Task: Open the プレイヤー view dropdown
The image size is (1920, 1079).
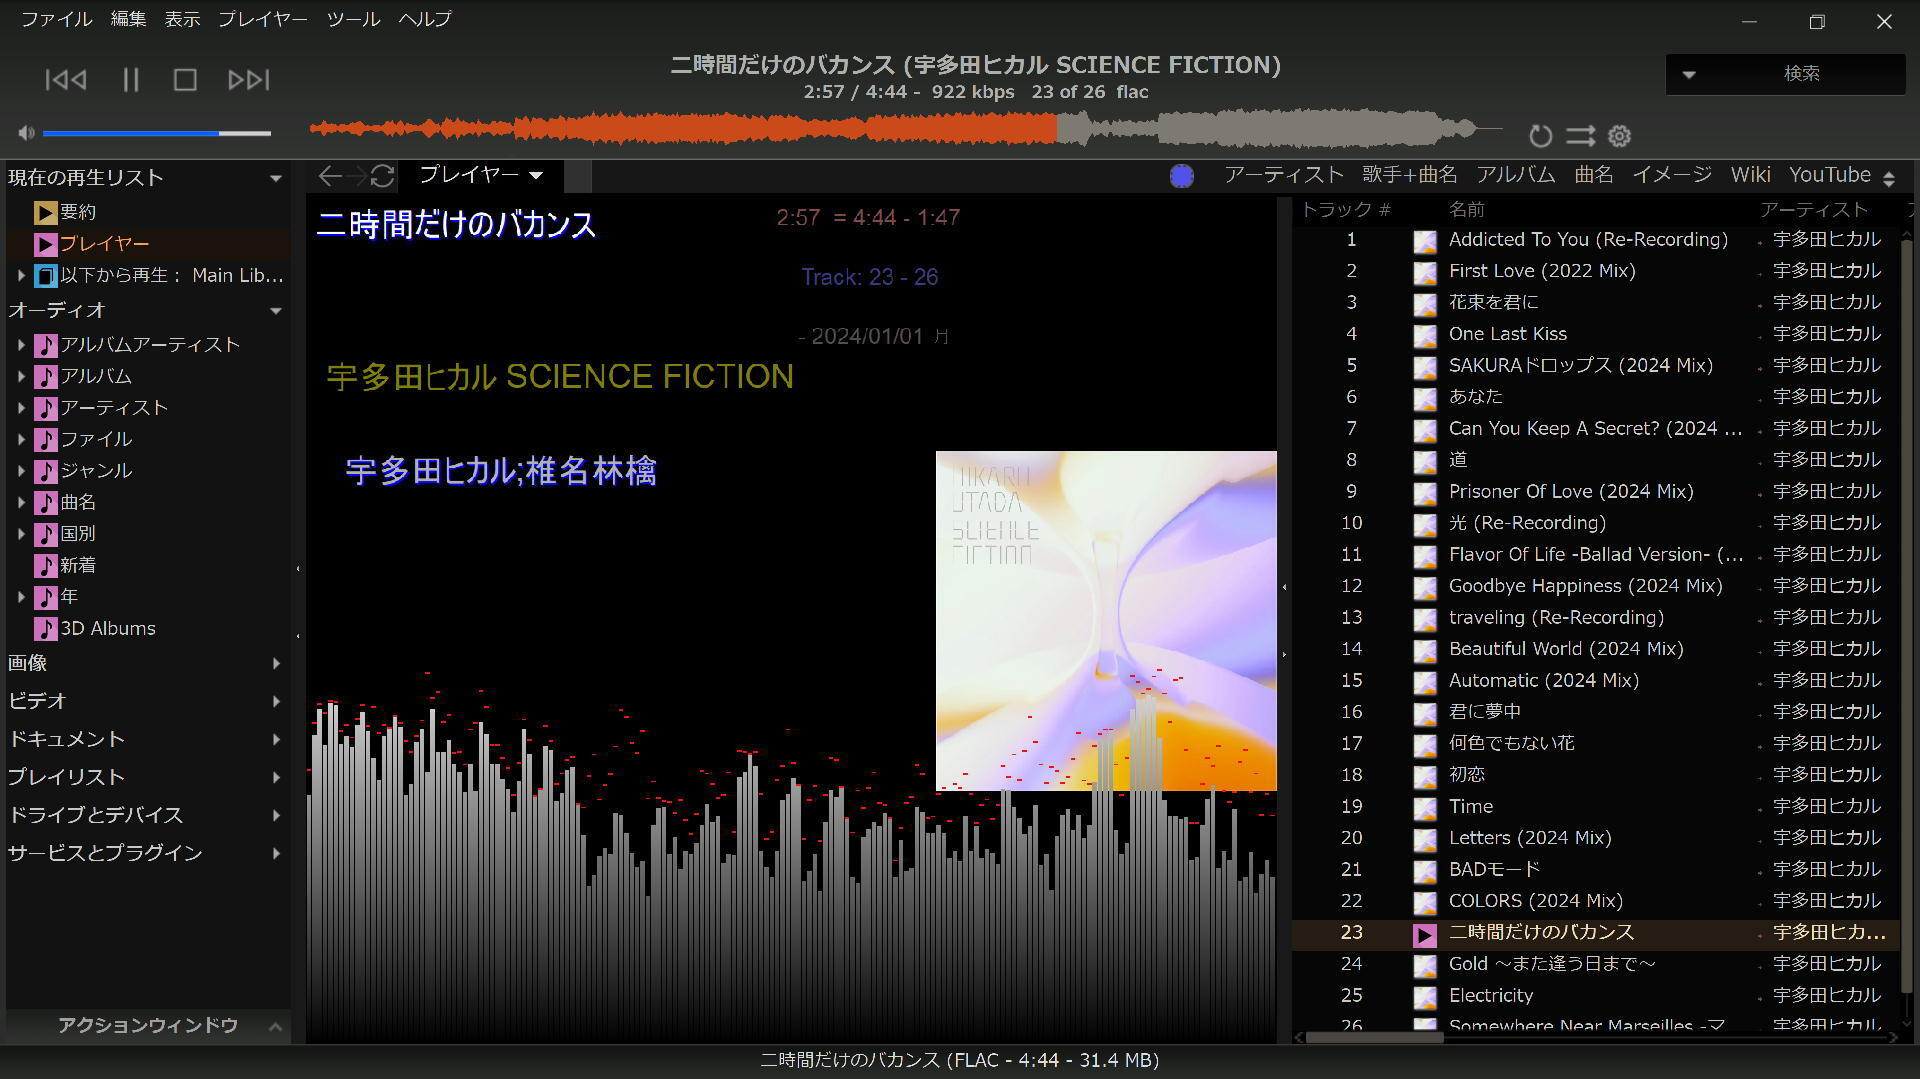Action: [x=536, y=176]
